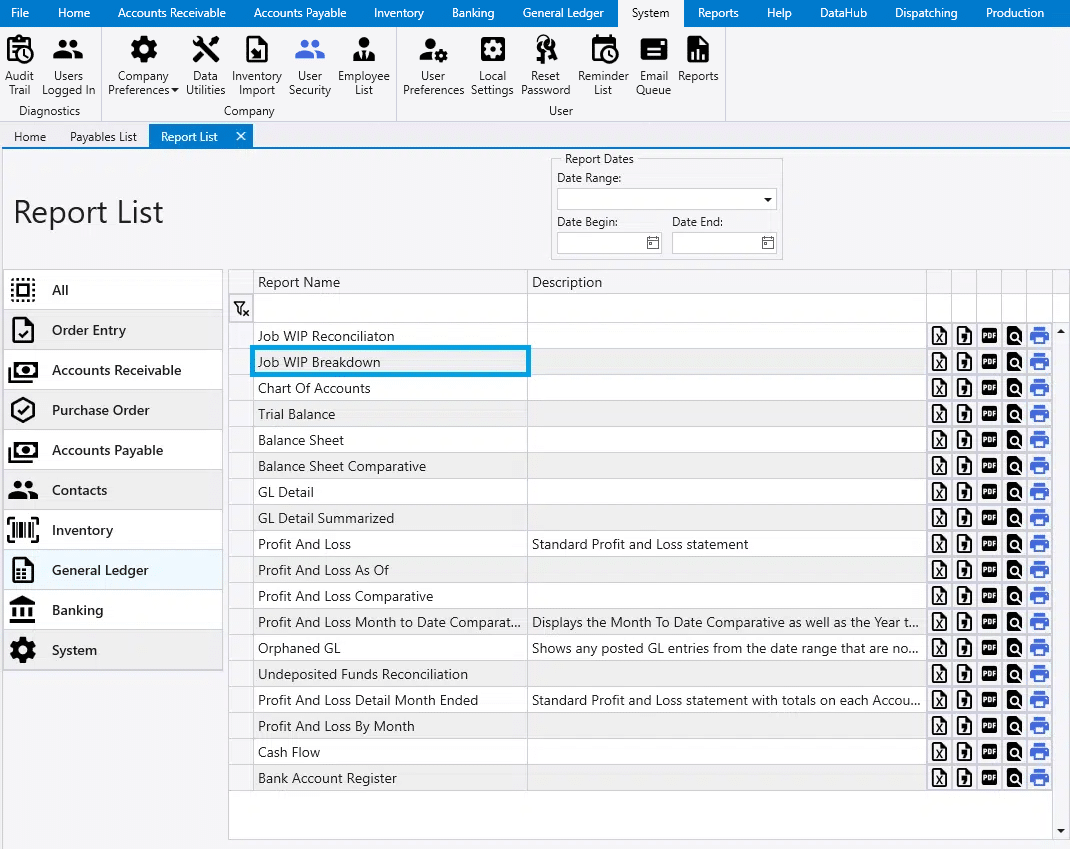Click the Description filter field
Viewport: 1070px width, 849px height.
click(727, 308)
